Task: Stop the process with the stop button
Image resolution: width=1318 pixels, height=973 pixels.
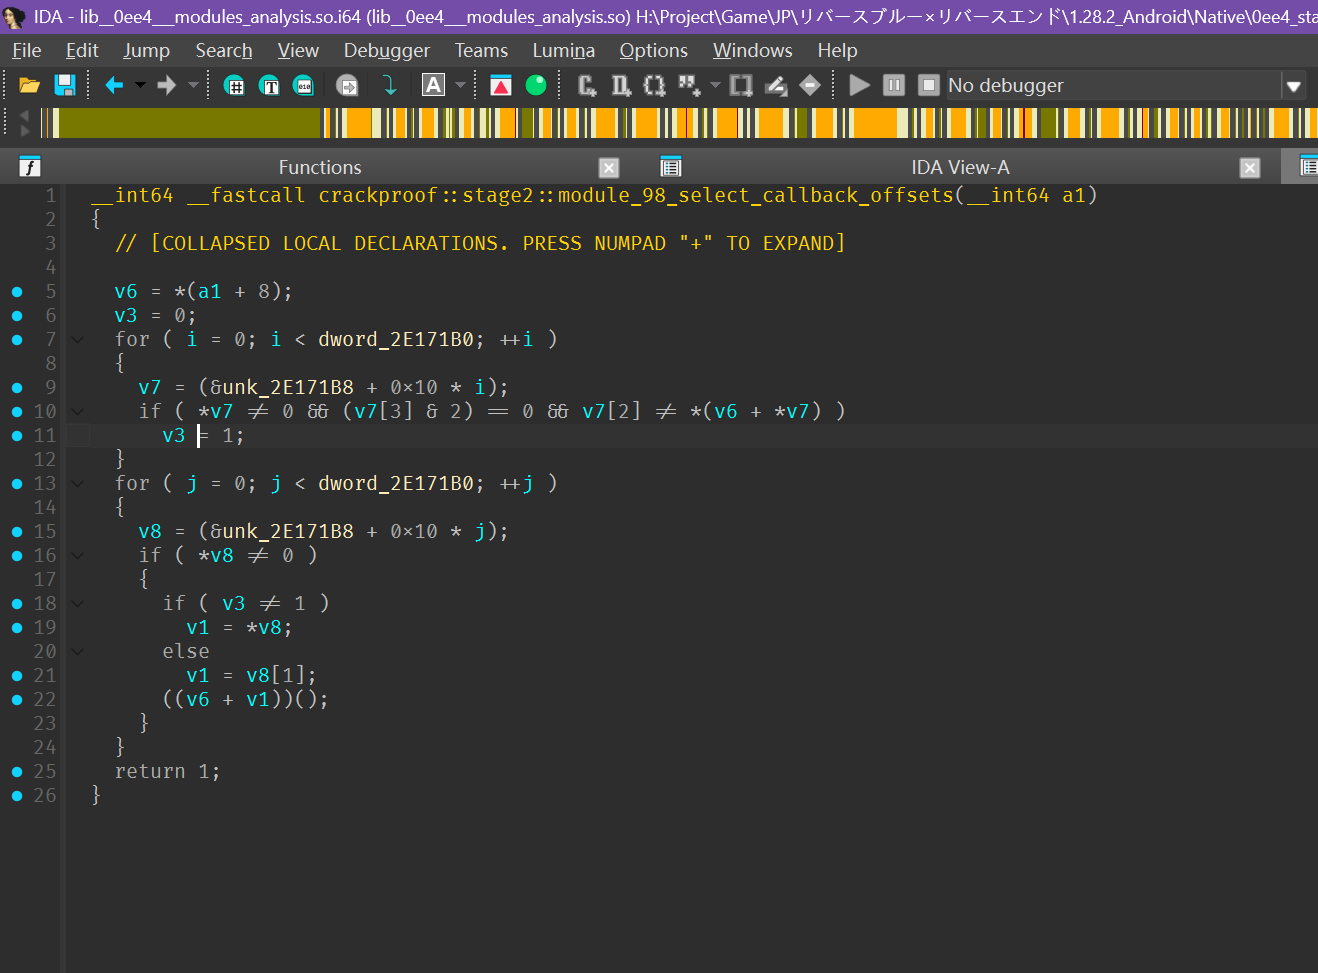Action: click(x=929, y=86)
